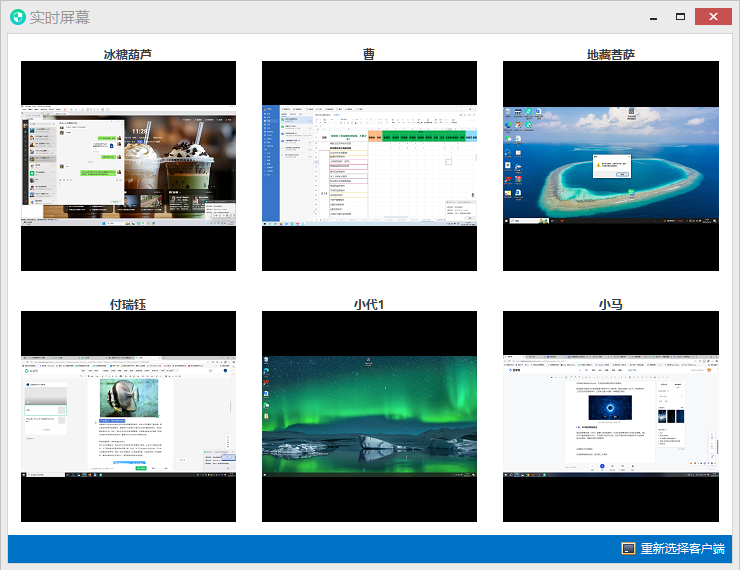Minimize the 实时屏幕 window

pyautogui.click(x=653, y=17)
